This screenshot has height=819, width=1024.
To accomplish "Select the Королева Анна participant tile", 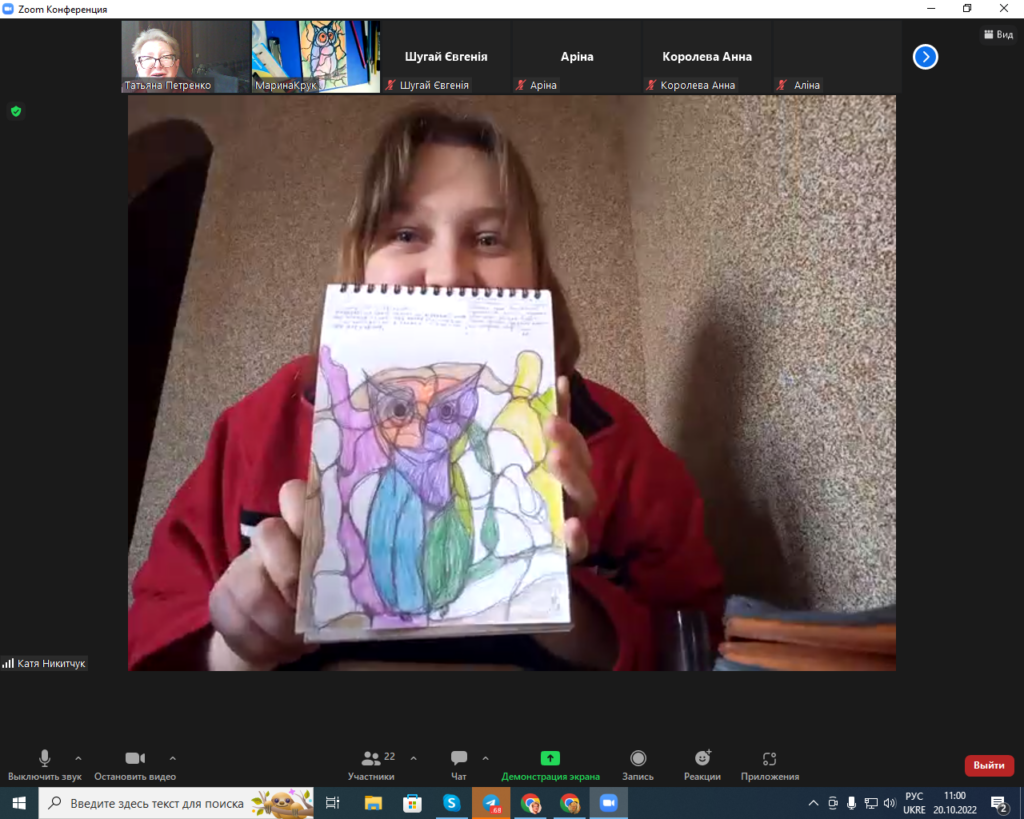I will click(x=706, y=57).
